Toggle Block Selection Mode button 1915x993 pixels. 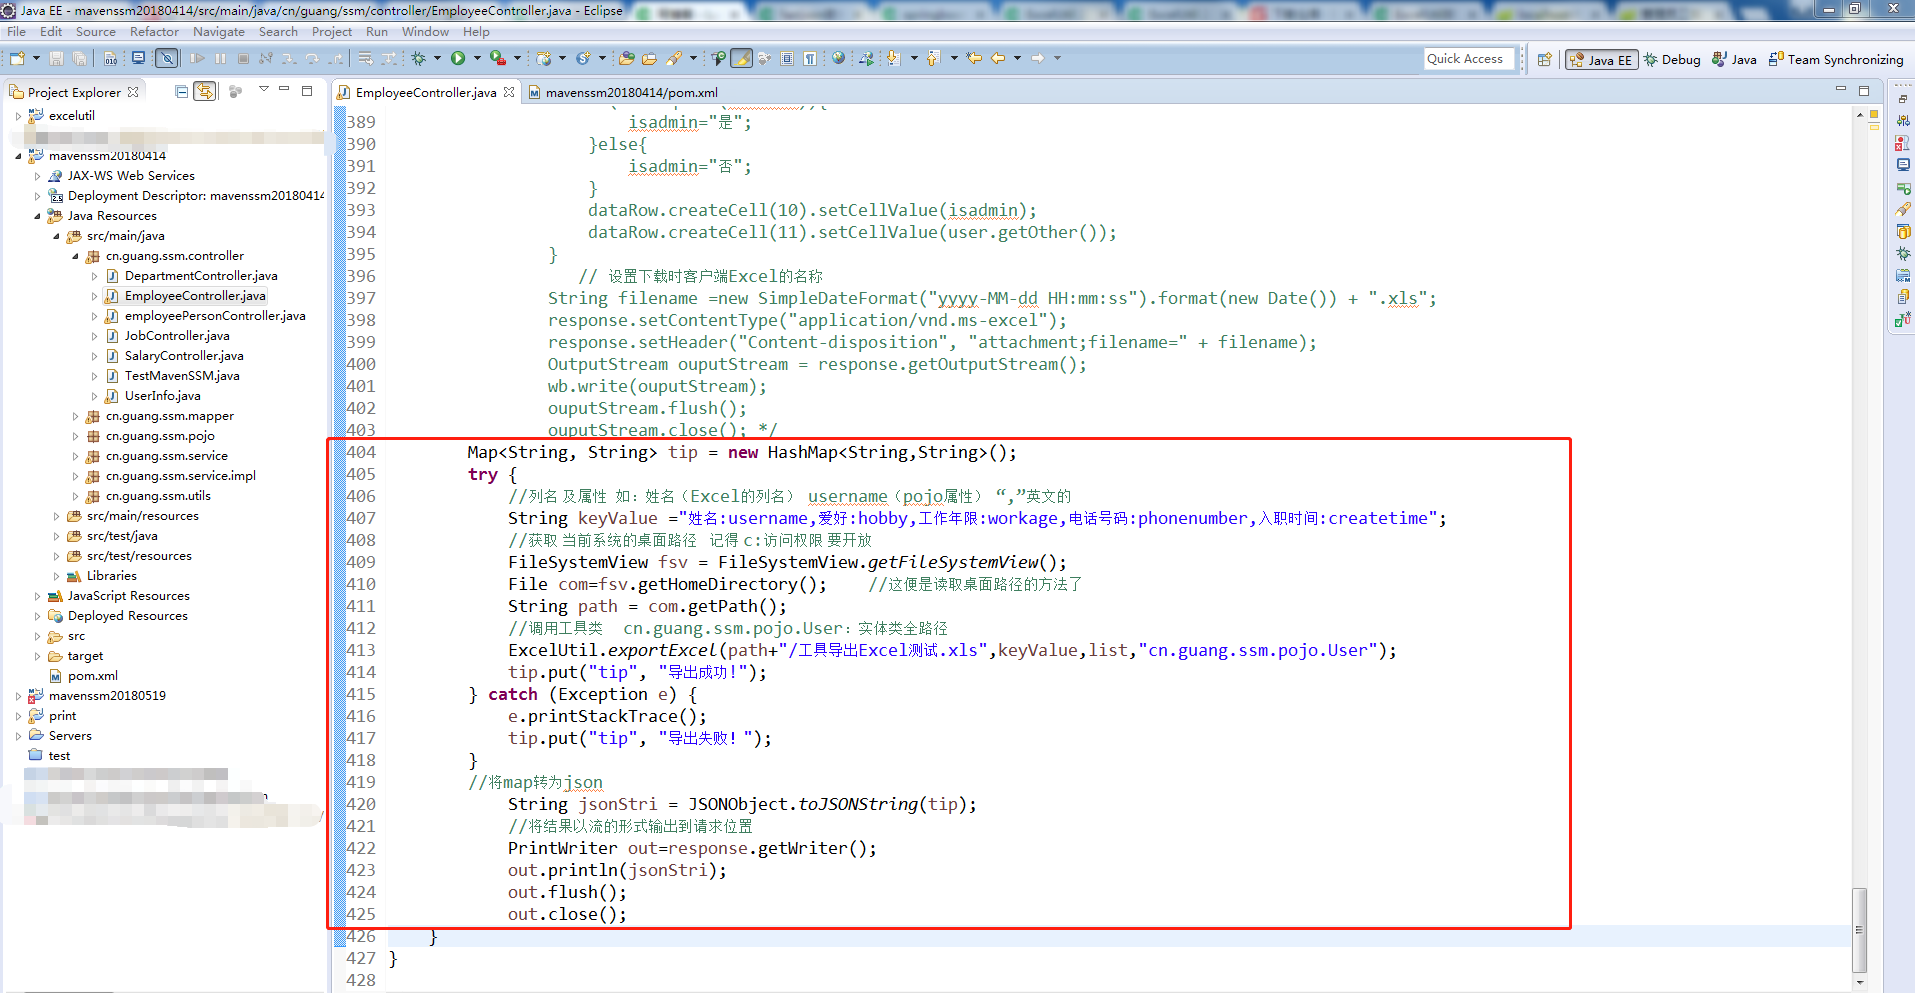(787, 59)
